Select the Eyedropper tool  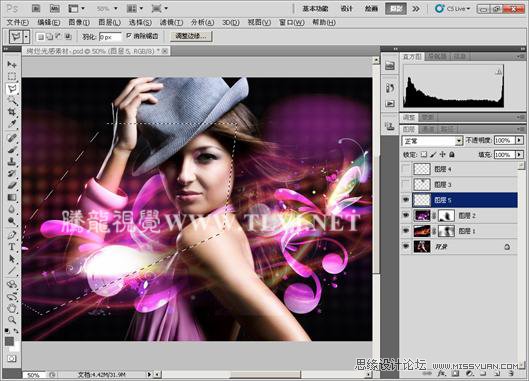tap(12, 124)
